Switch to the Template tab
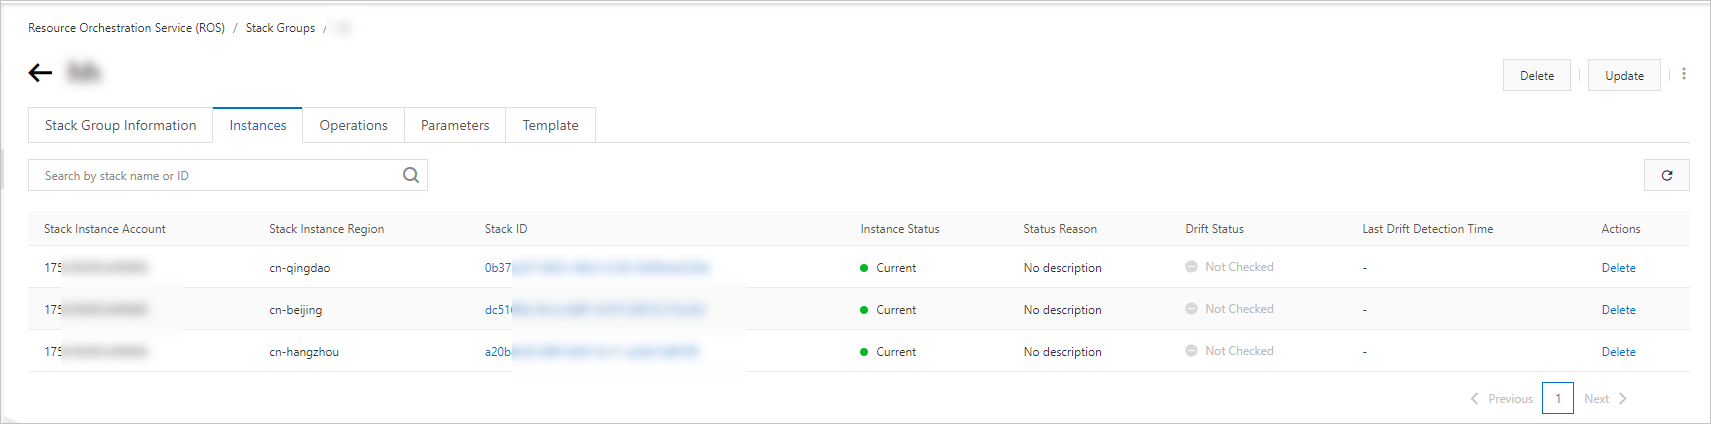Viewport: 1711px width, 424px height. pyautogui.click(x=550, y=125)
